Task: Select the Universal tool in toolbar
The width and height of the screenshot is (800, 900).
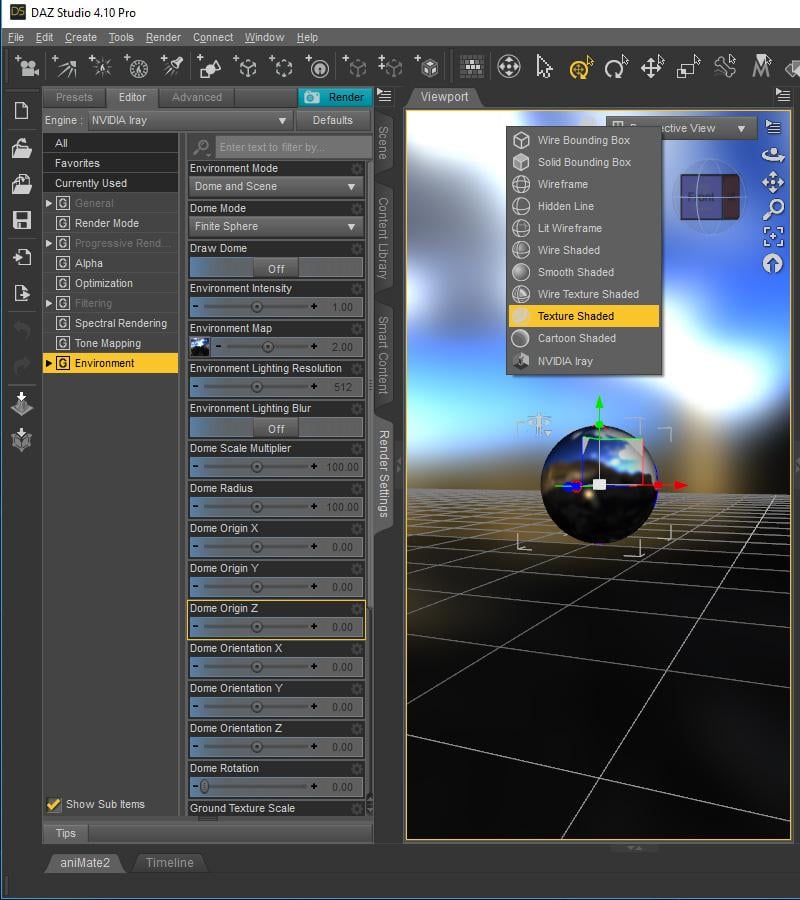Action: [580, 67]
